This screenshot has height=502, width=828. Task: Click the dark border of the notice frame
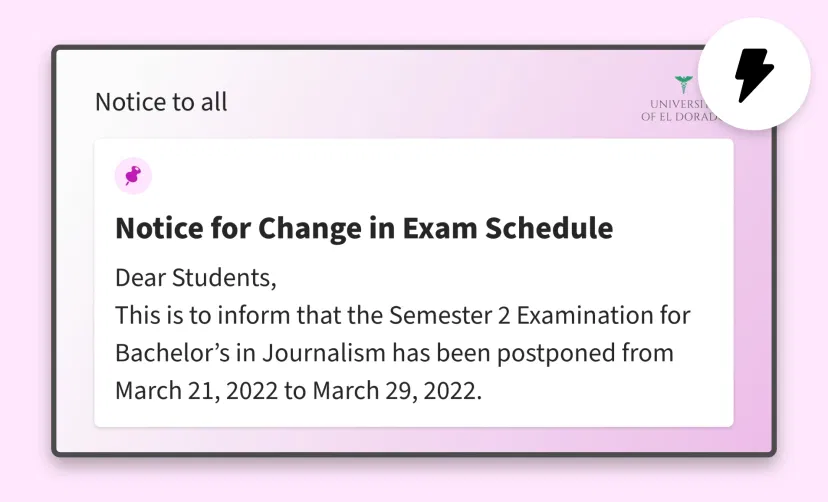pos(54,251)
